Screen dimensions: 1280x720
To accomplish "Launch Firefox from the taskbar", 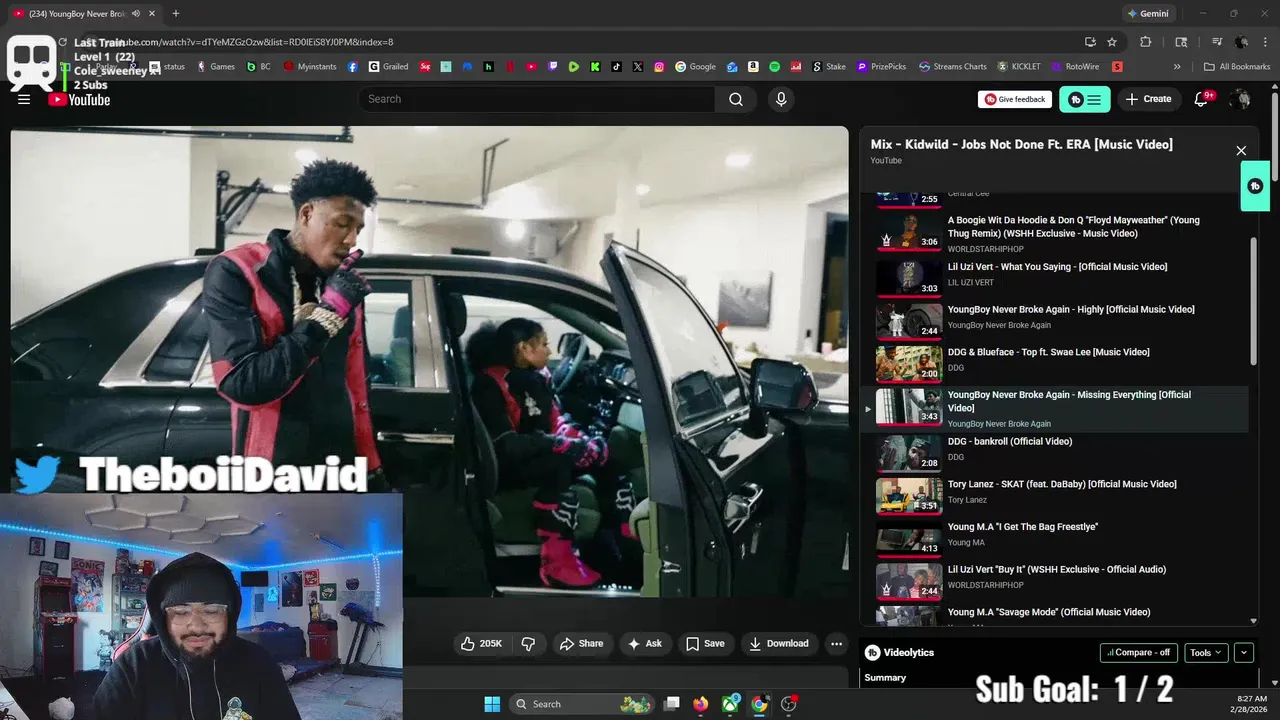I will click(x=701, y=704).
